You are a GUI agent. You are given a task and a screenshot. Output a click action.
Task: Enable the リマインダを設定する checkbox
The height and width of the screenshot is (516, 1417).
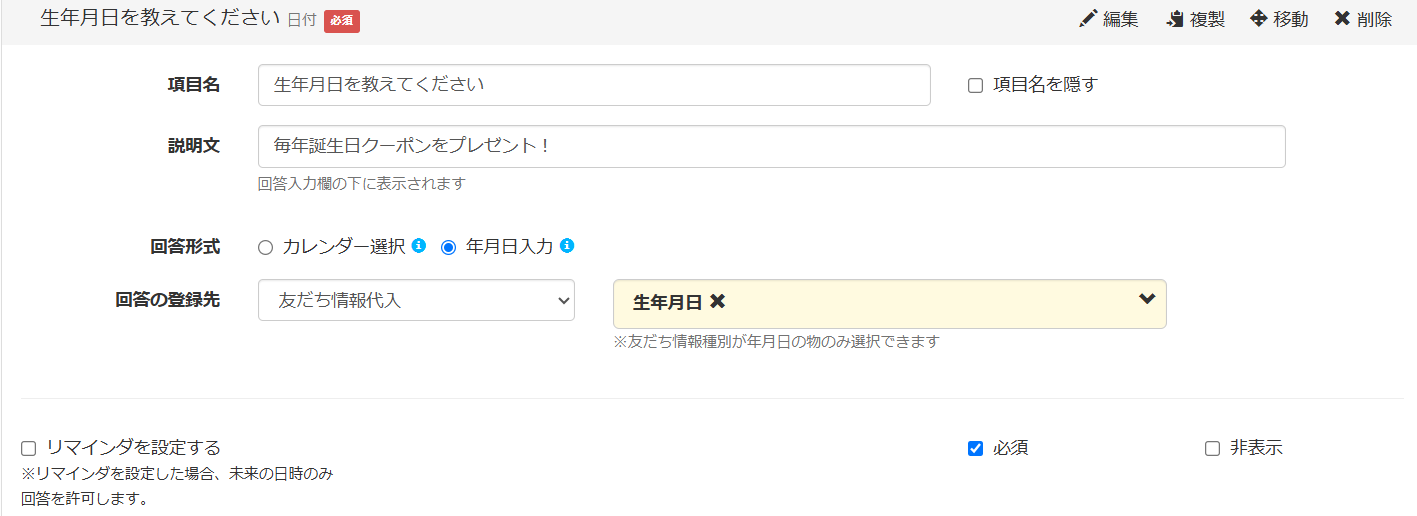coord(28,448)
